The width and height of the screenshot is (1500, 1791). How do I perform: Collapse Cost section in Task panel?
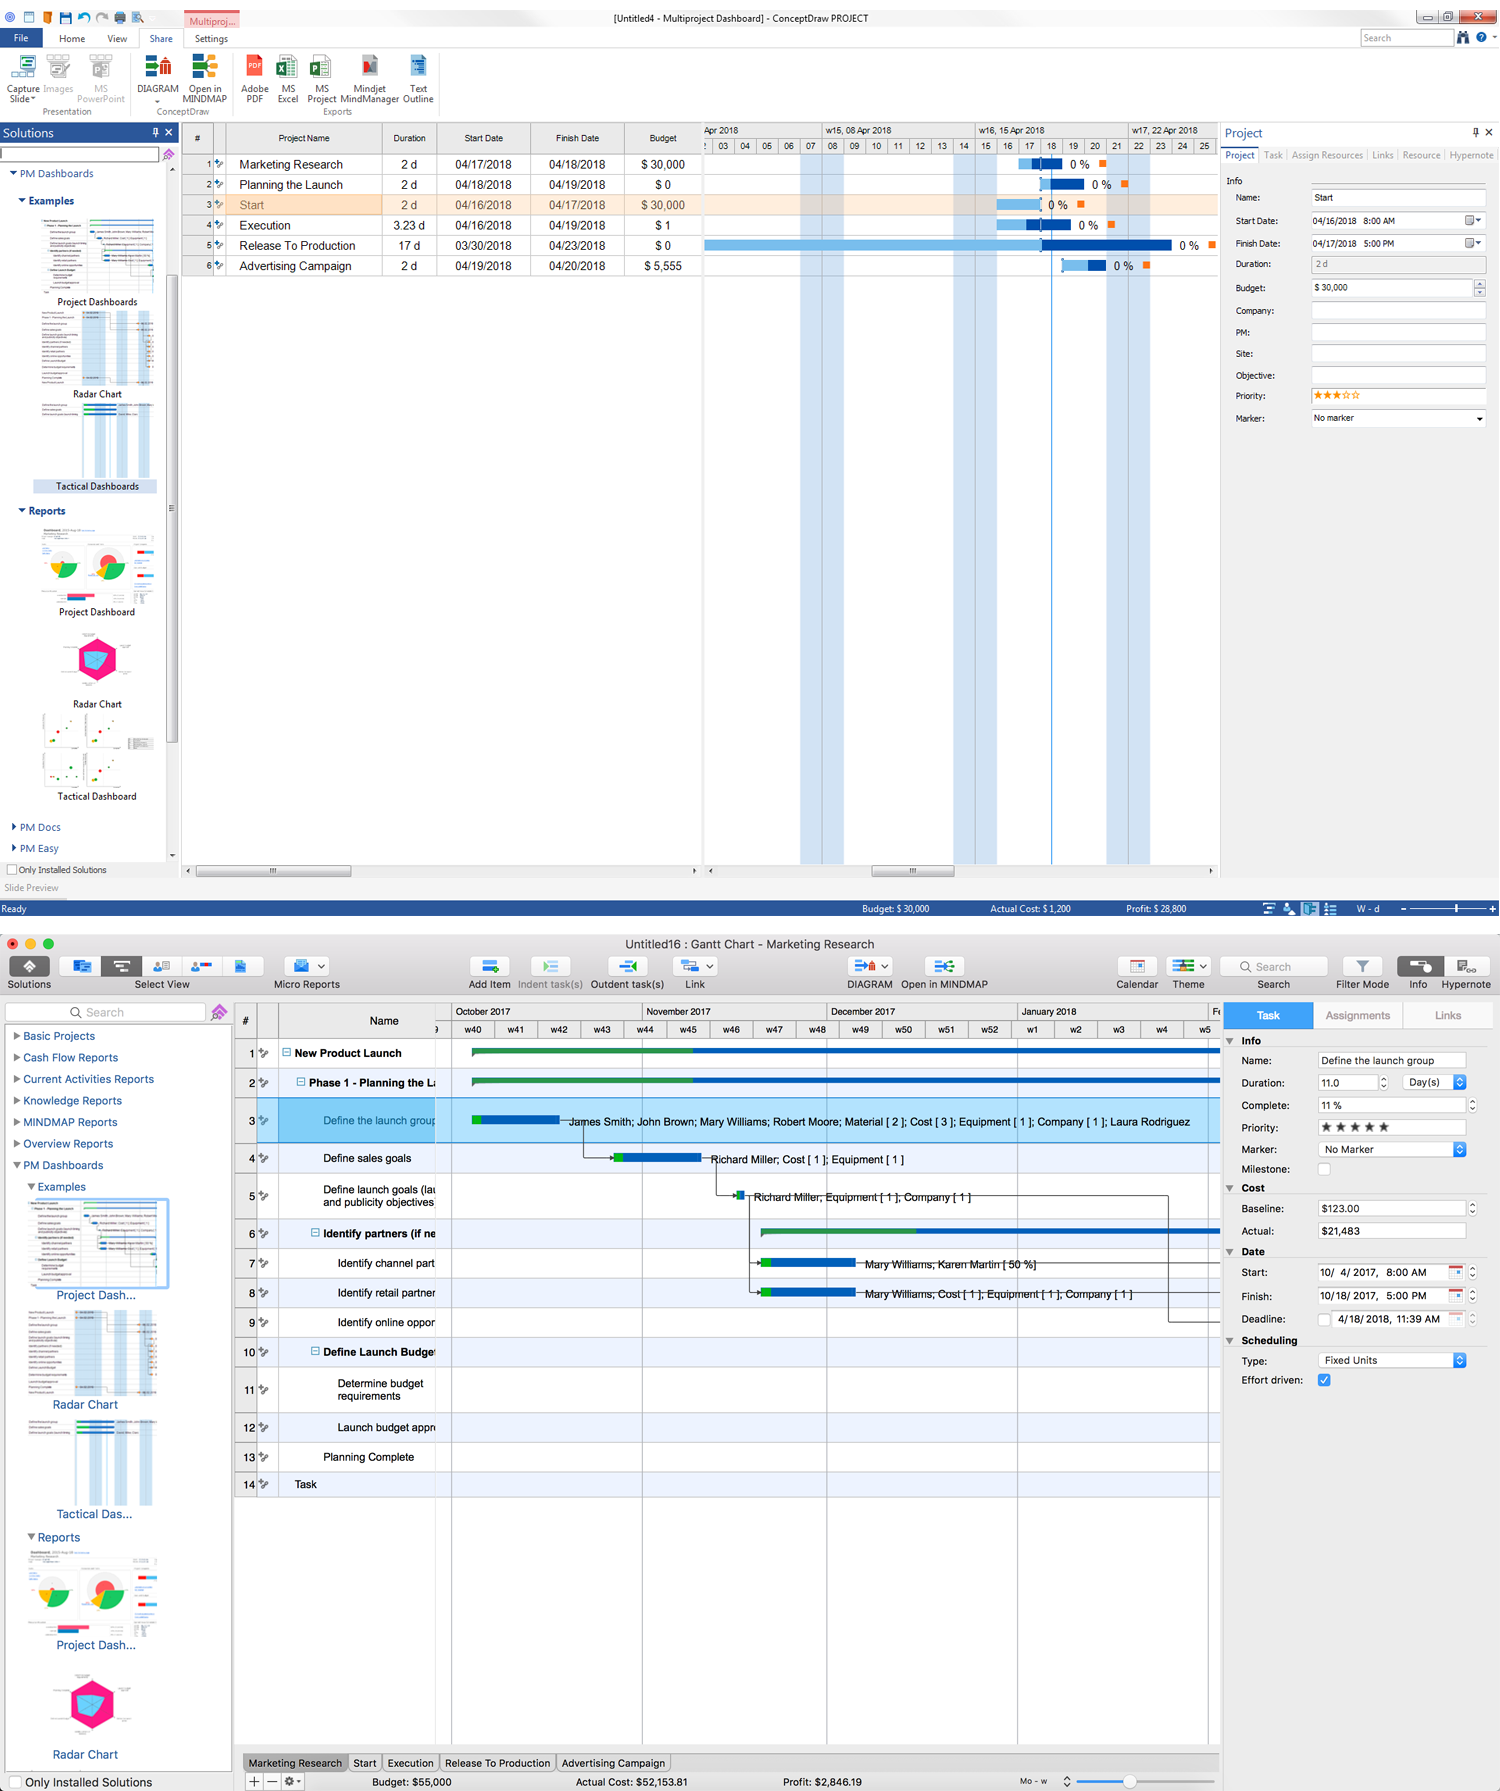coord(1230,1188)
